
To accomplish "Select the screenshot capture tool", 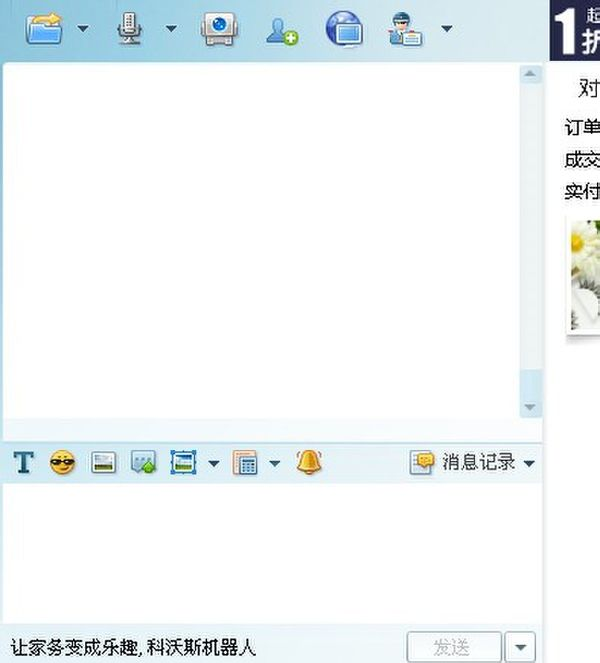I will [183, 463].
